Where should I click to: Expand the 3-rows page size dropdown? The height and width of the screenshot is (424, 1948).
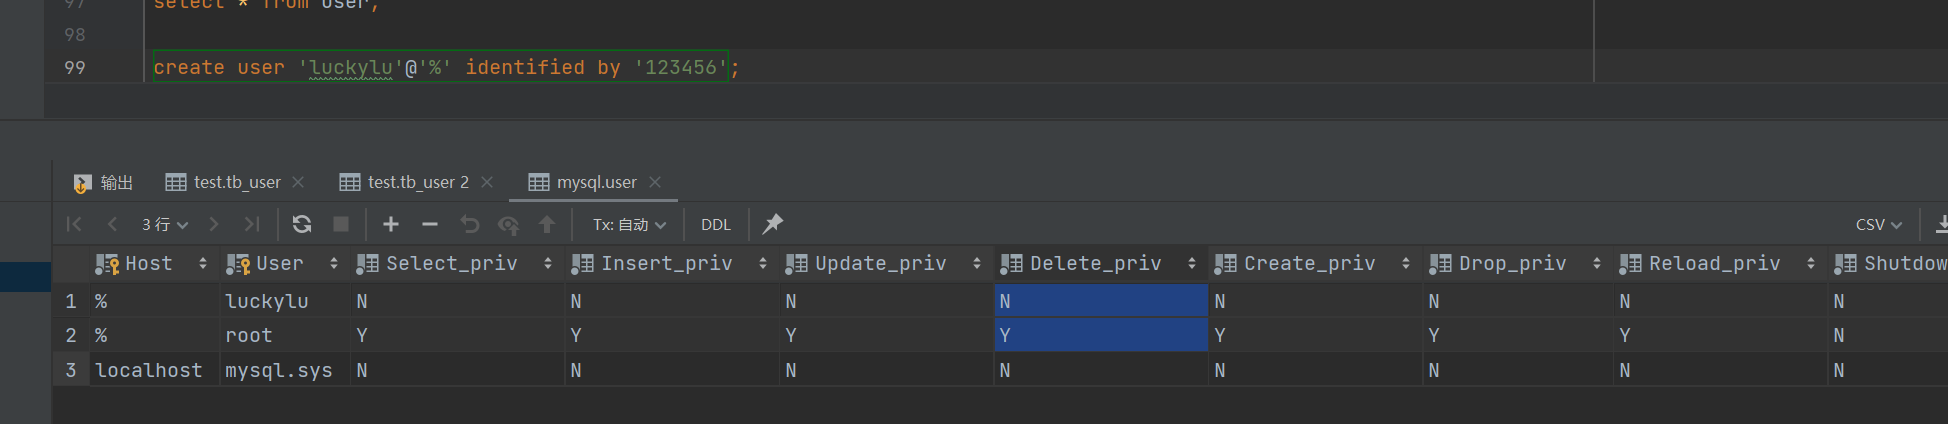pyautogui.click(x=165, y=224)
